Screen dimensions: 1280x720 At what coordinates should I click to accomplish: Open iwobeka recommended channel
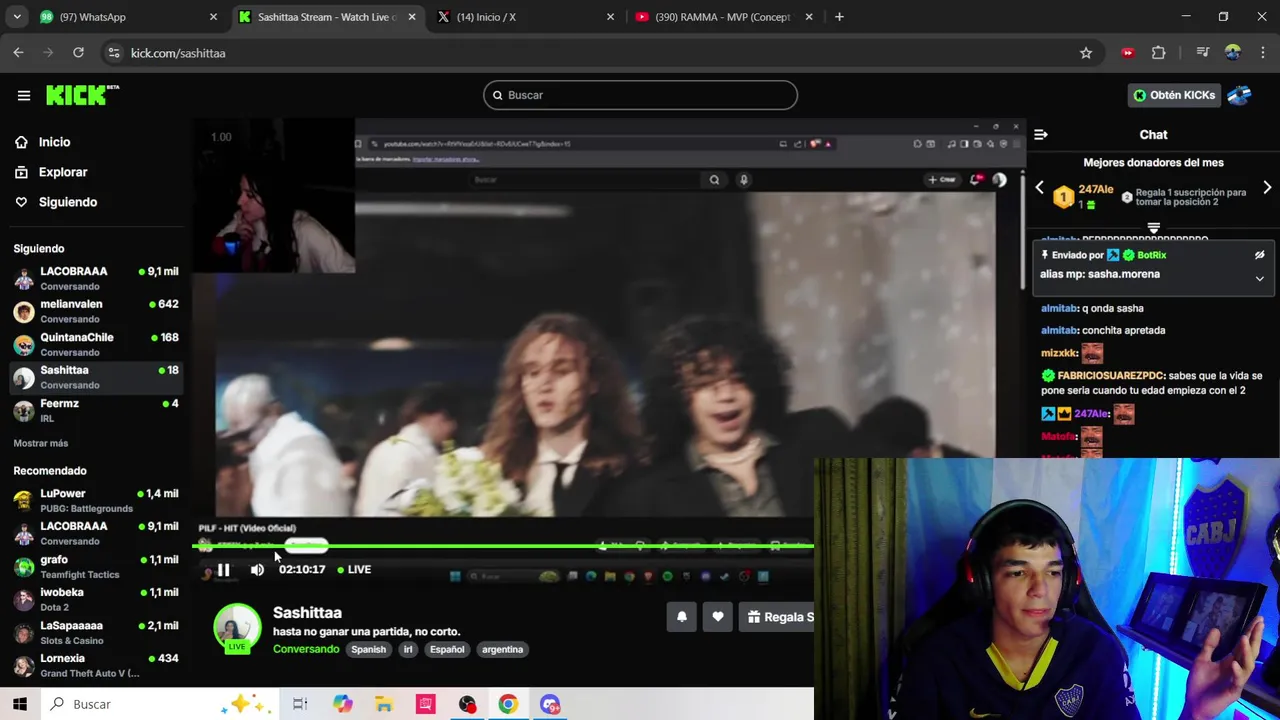pos(96,599)
